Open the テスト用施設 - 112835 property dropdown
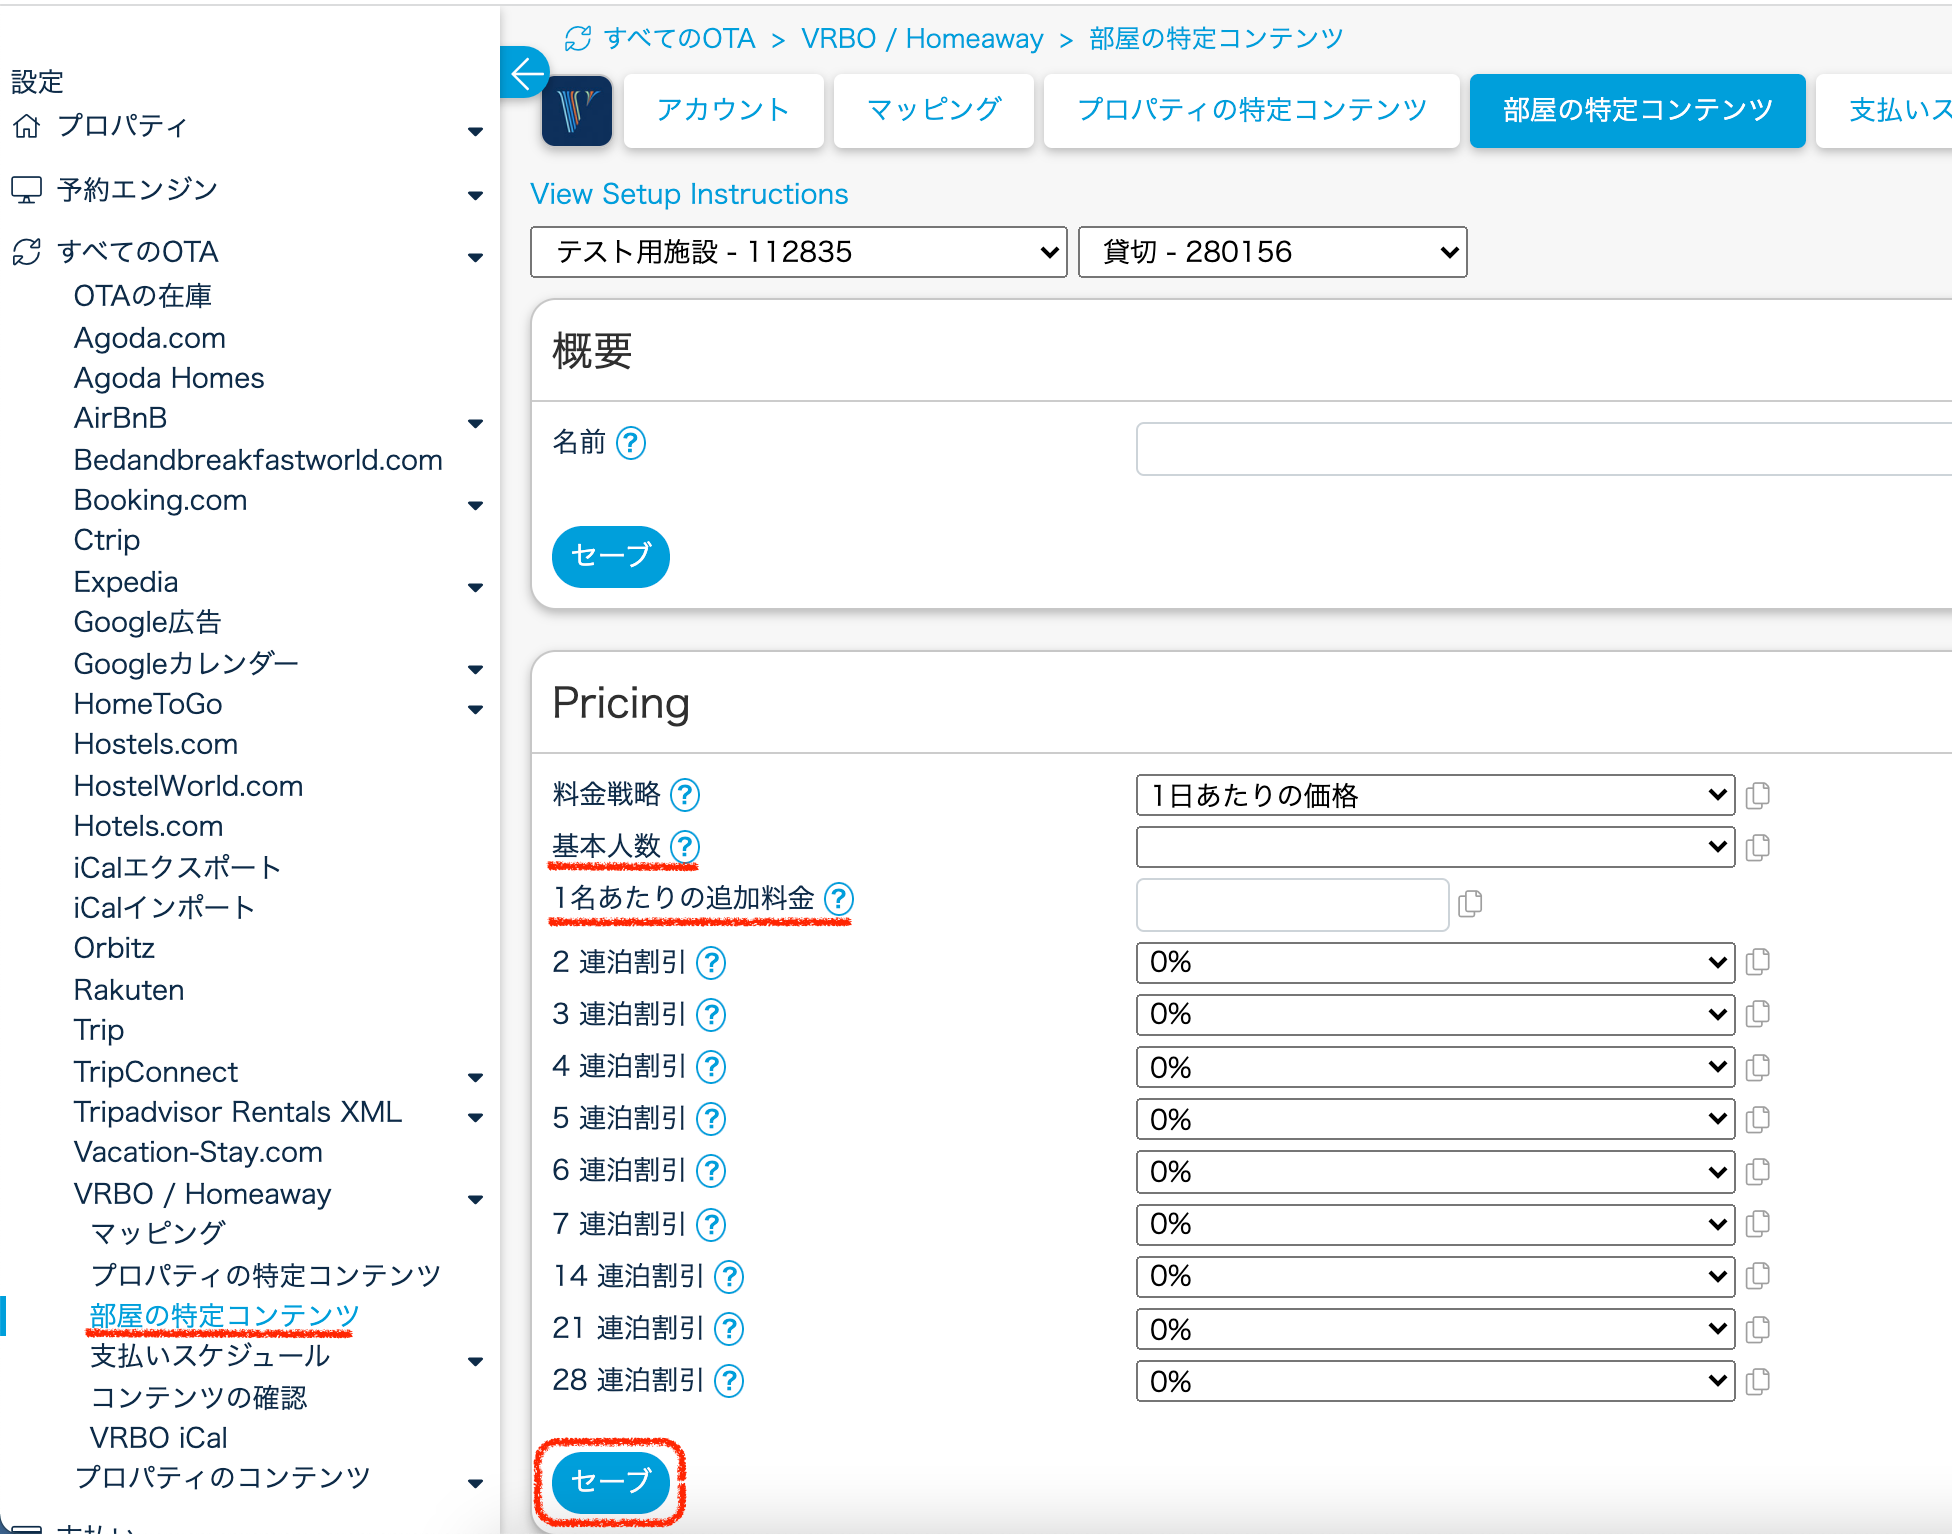This screenshot has height=1534, width=1952. point(798,252)
